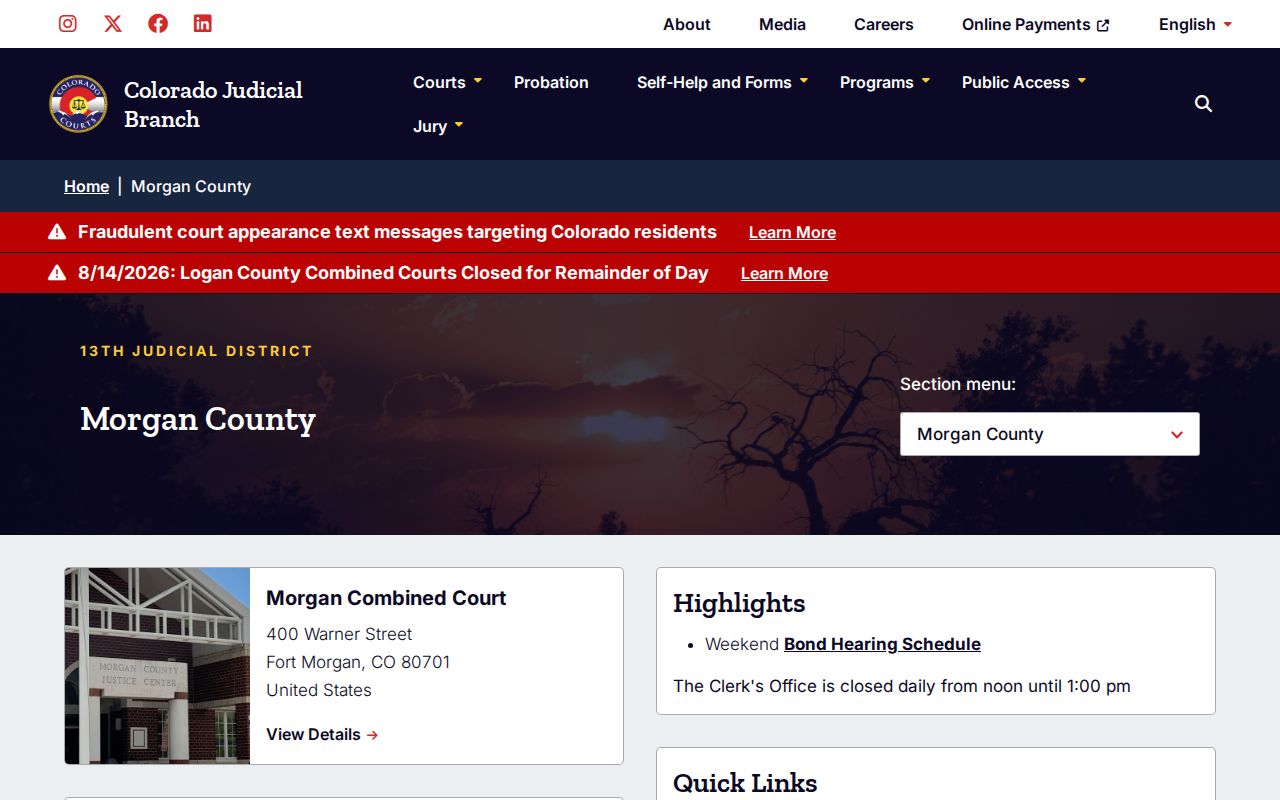Click the arrow icon next to View Details
The image size is (1280, 800).
tap(372, 735)
